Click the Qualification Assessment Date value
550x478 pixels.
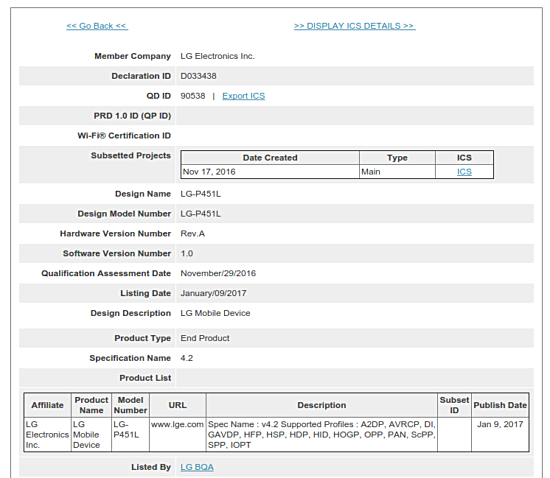(x=218, y=274)
